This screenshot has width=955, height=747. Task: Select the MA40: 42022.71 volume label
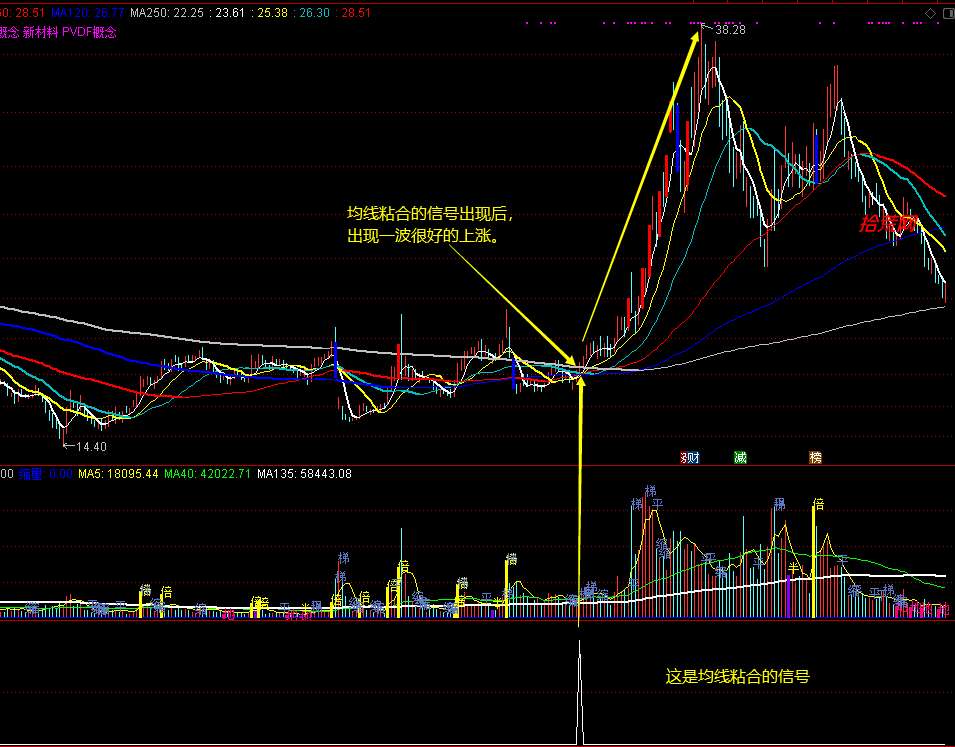(x=207, y=473)
